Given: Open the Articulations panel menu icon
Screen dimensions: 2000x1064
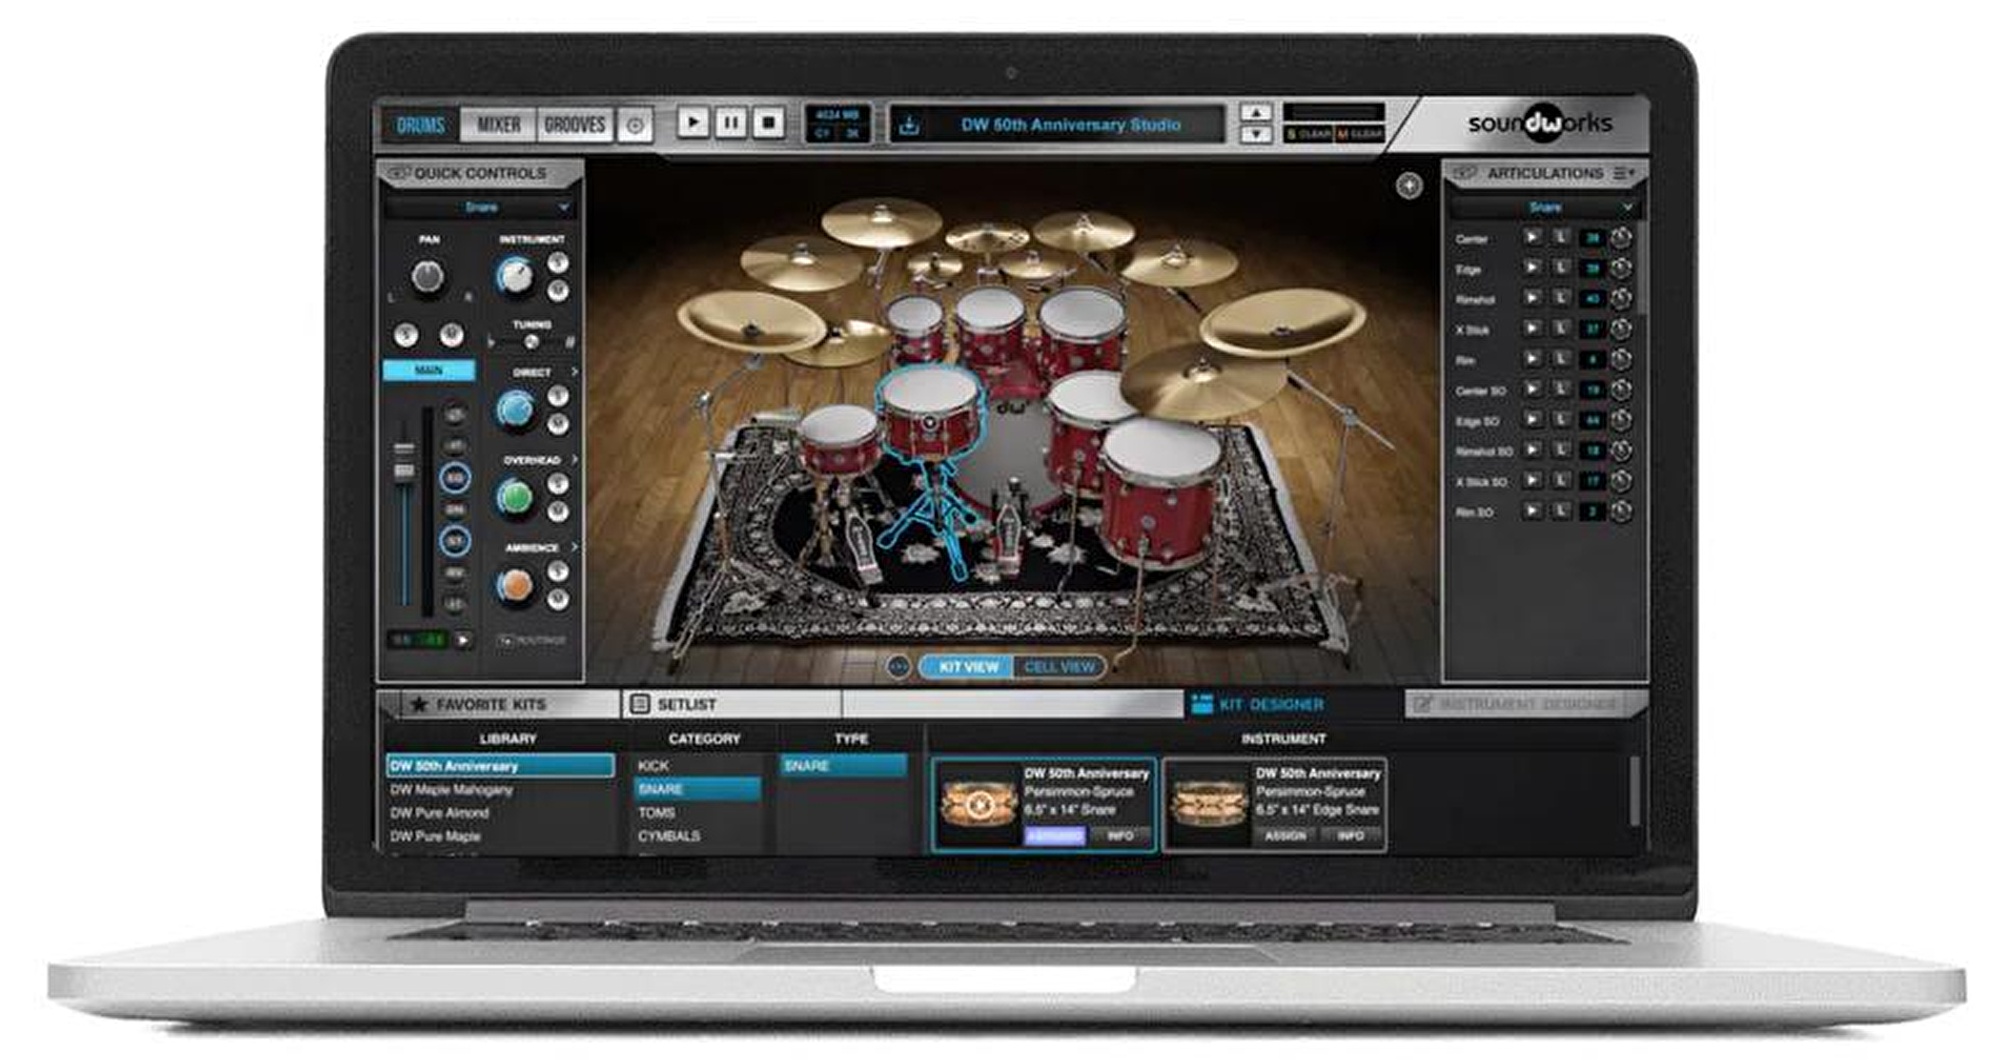Looking at the screenshot, I should click(1623, 173).
